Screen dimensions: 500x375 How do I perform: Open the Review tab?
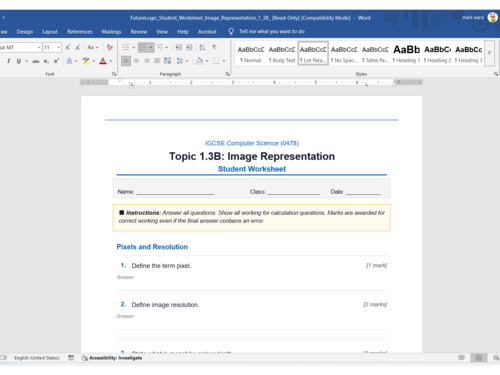[x=139, y=32]
